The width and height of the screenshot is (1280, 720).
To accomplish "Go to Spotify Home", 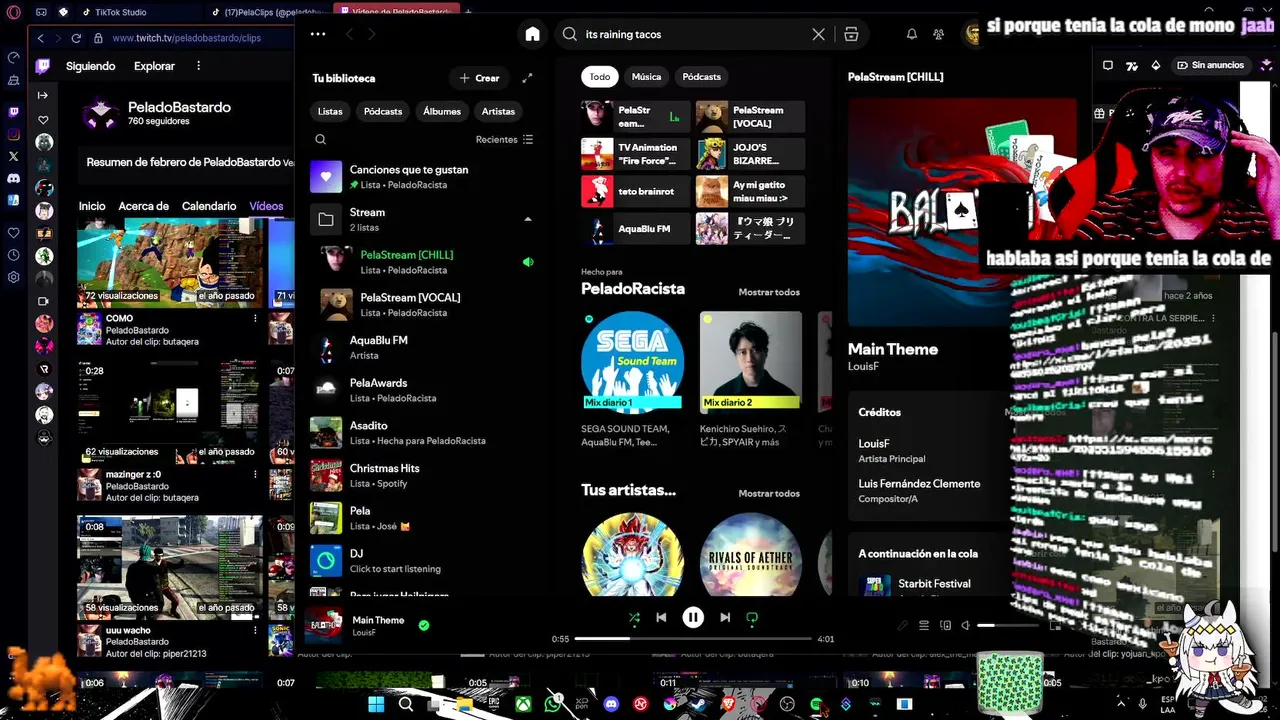I will 532,34.
